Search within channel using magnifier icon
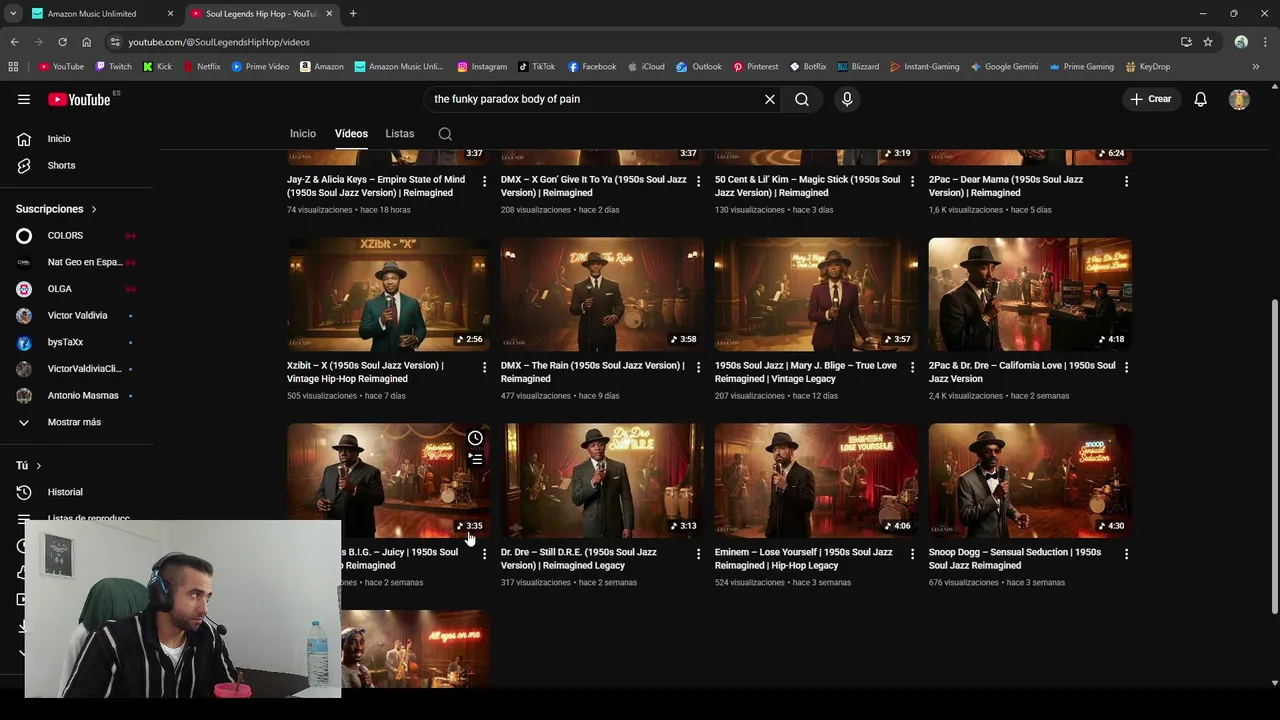Image resolution: width=1280 pixels, height=720 pixels. [x=445, y=134]
